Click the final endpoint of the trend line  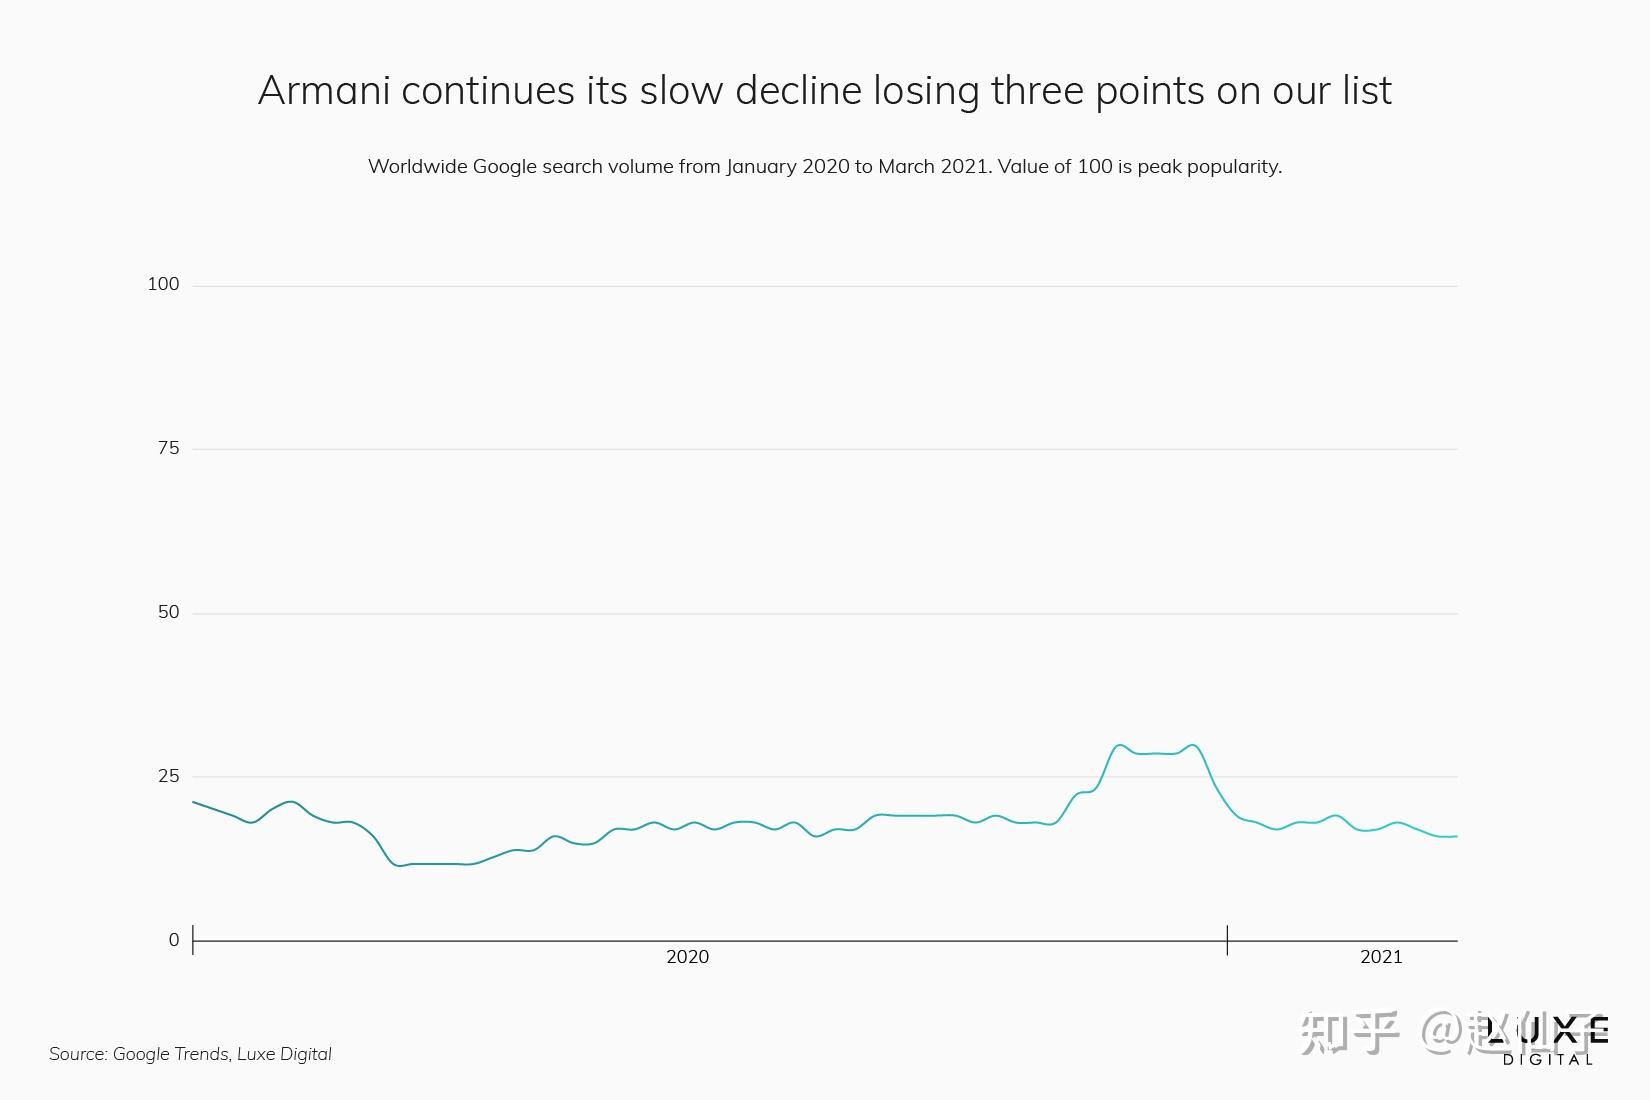[x=1456, y=836]
